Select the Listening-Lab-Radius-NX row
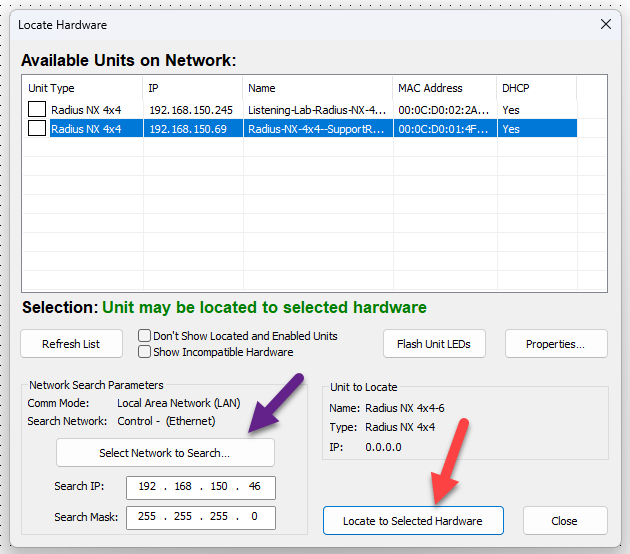630x554 pixels. click(316, 110)
